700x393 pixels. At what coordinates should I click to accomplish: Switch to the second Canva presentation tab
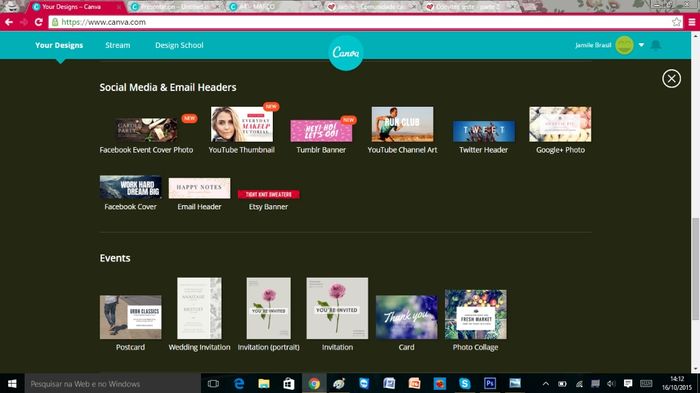click(174, 7)
